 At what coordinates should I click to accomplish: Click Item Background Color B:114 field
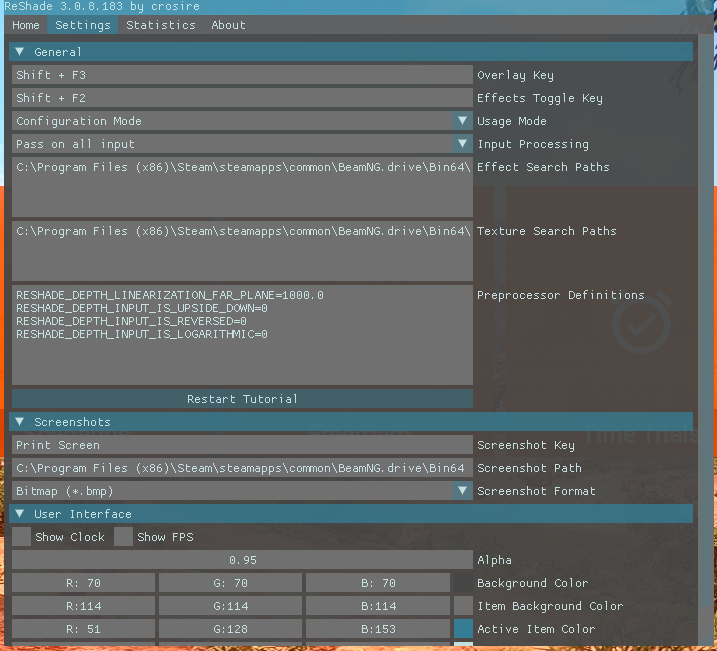[378, 606]
